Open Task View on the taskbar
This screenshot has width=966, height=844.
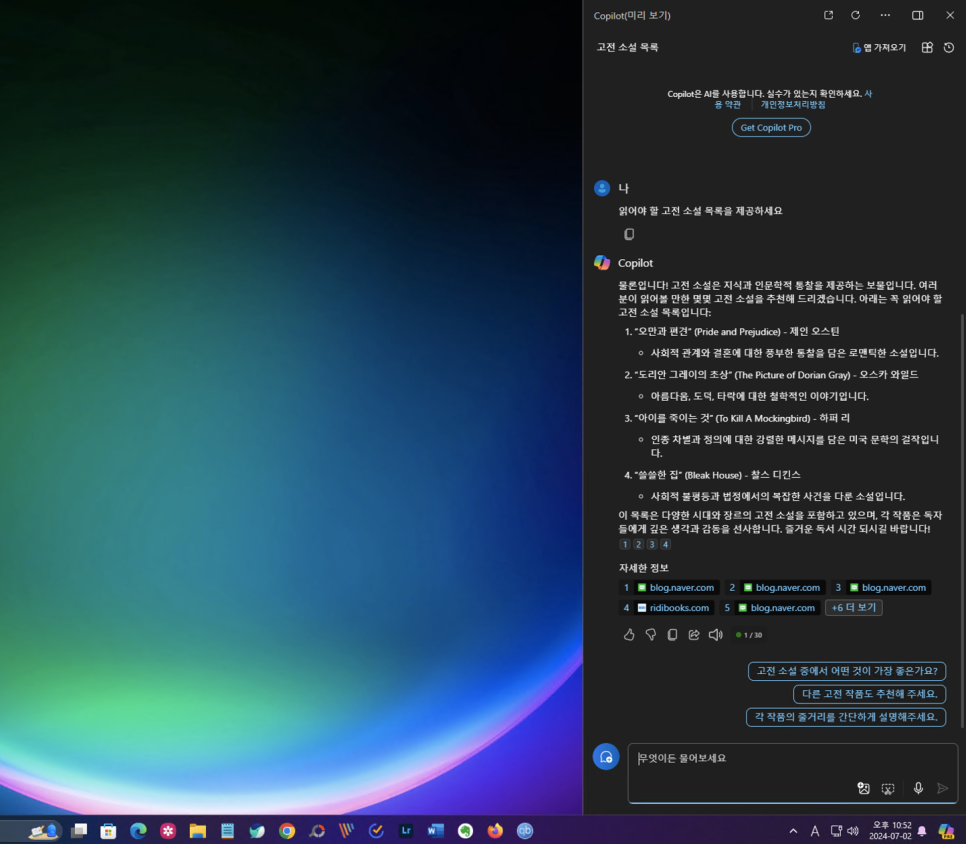coord(78,831)
